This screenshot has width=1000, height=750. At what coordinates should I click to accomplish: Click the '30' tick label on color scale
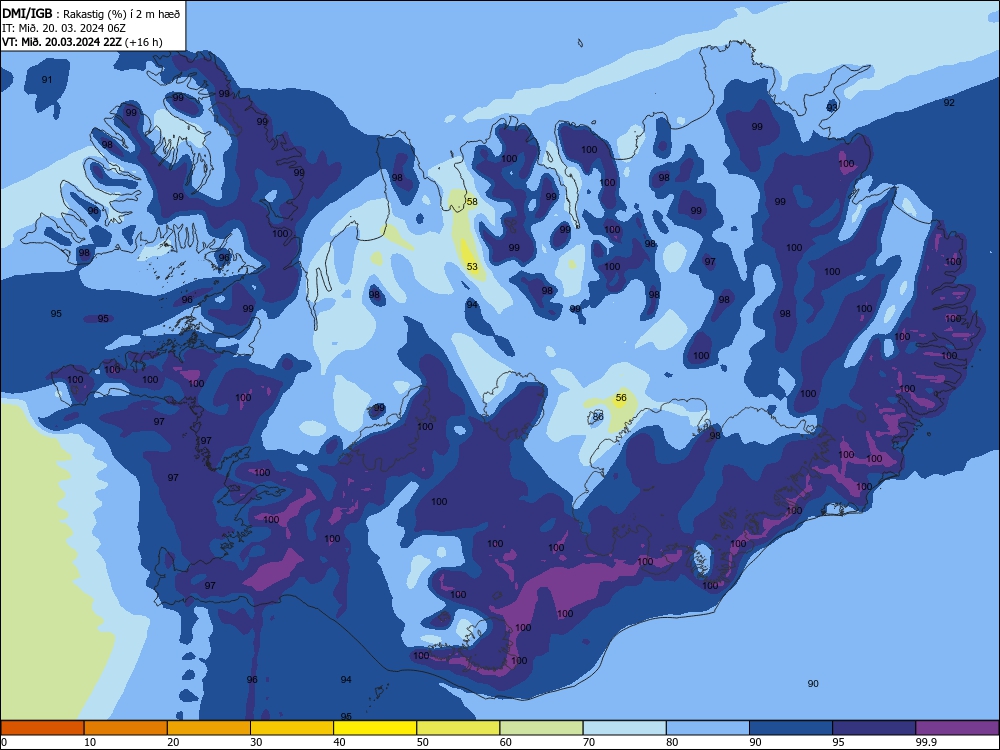(256, 742)
